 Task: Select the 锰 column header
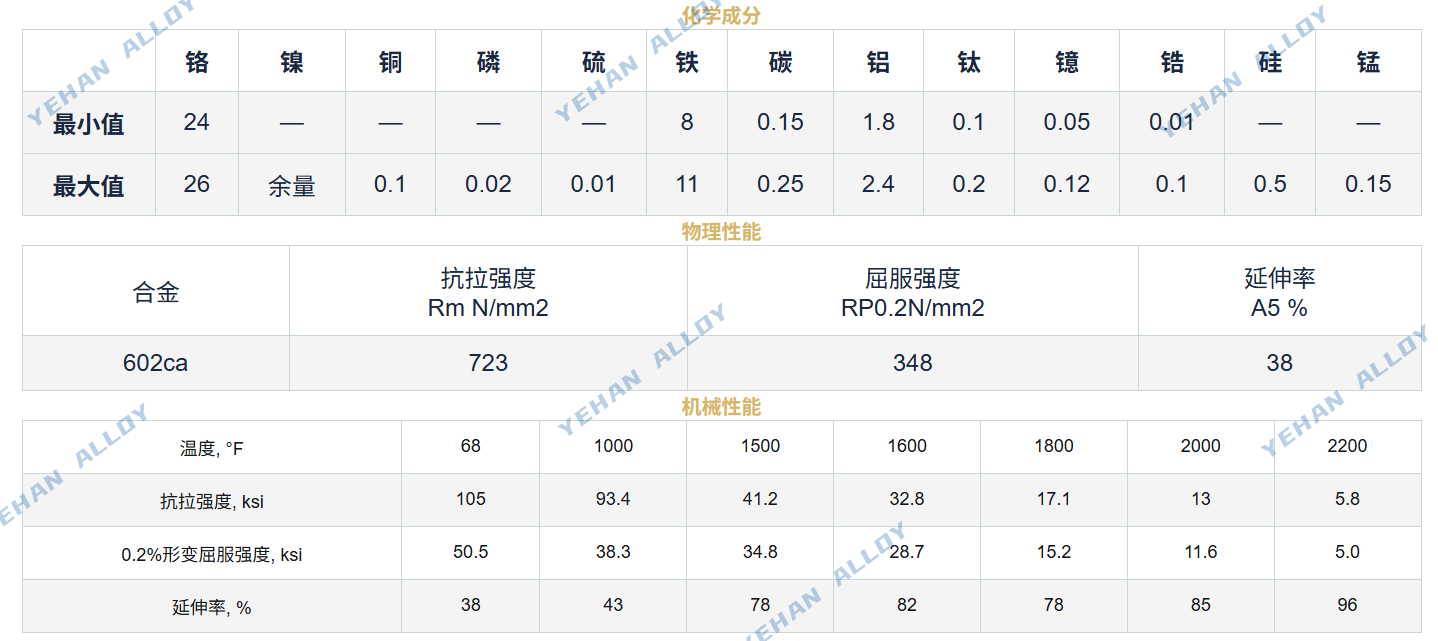coord(1368,62)
